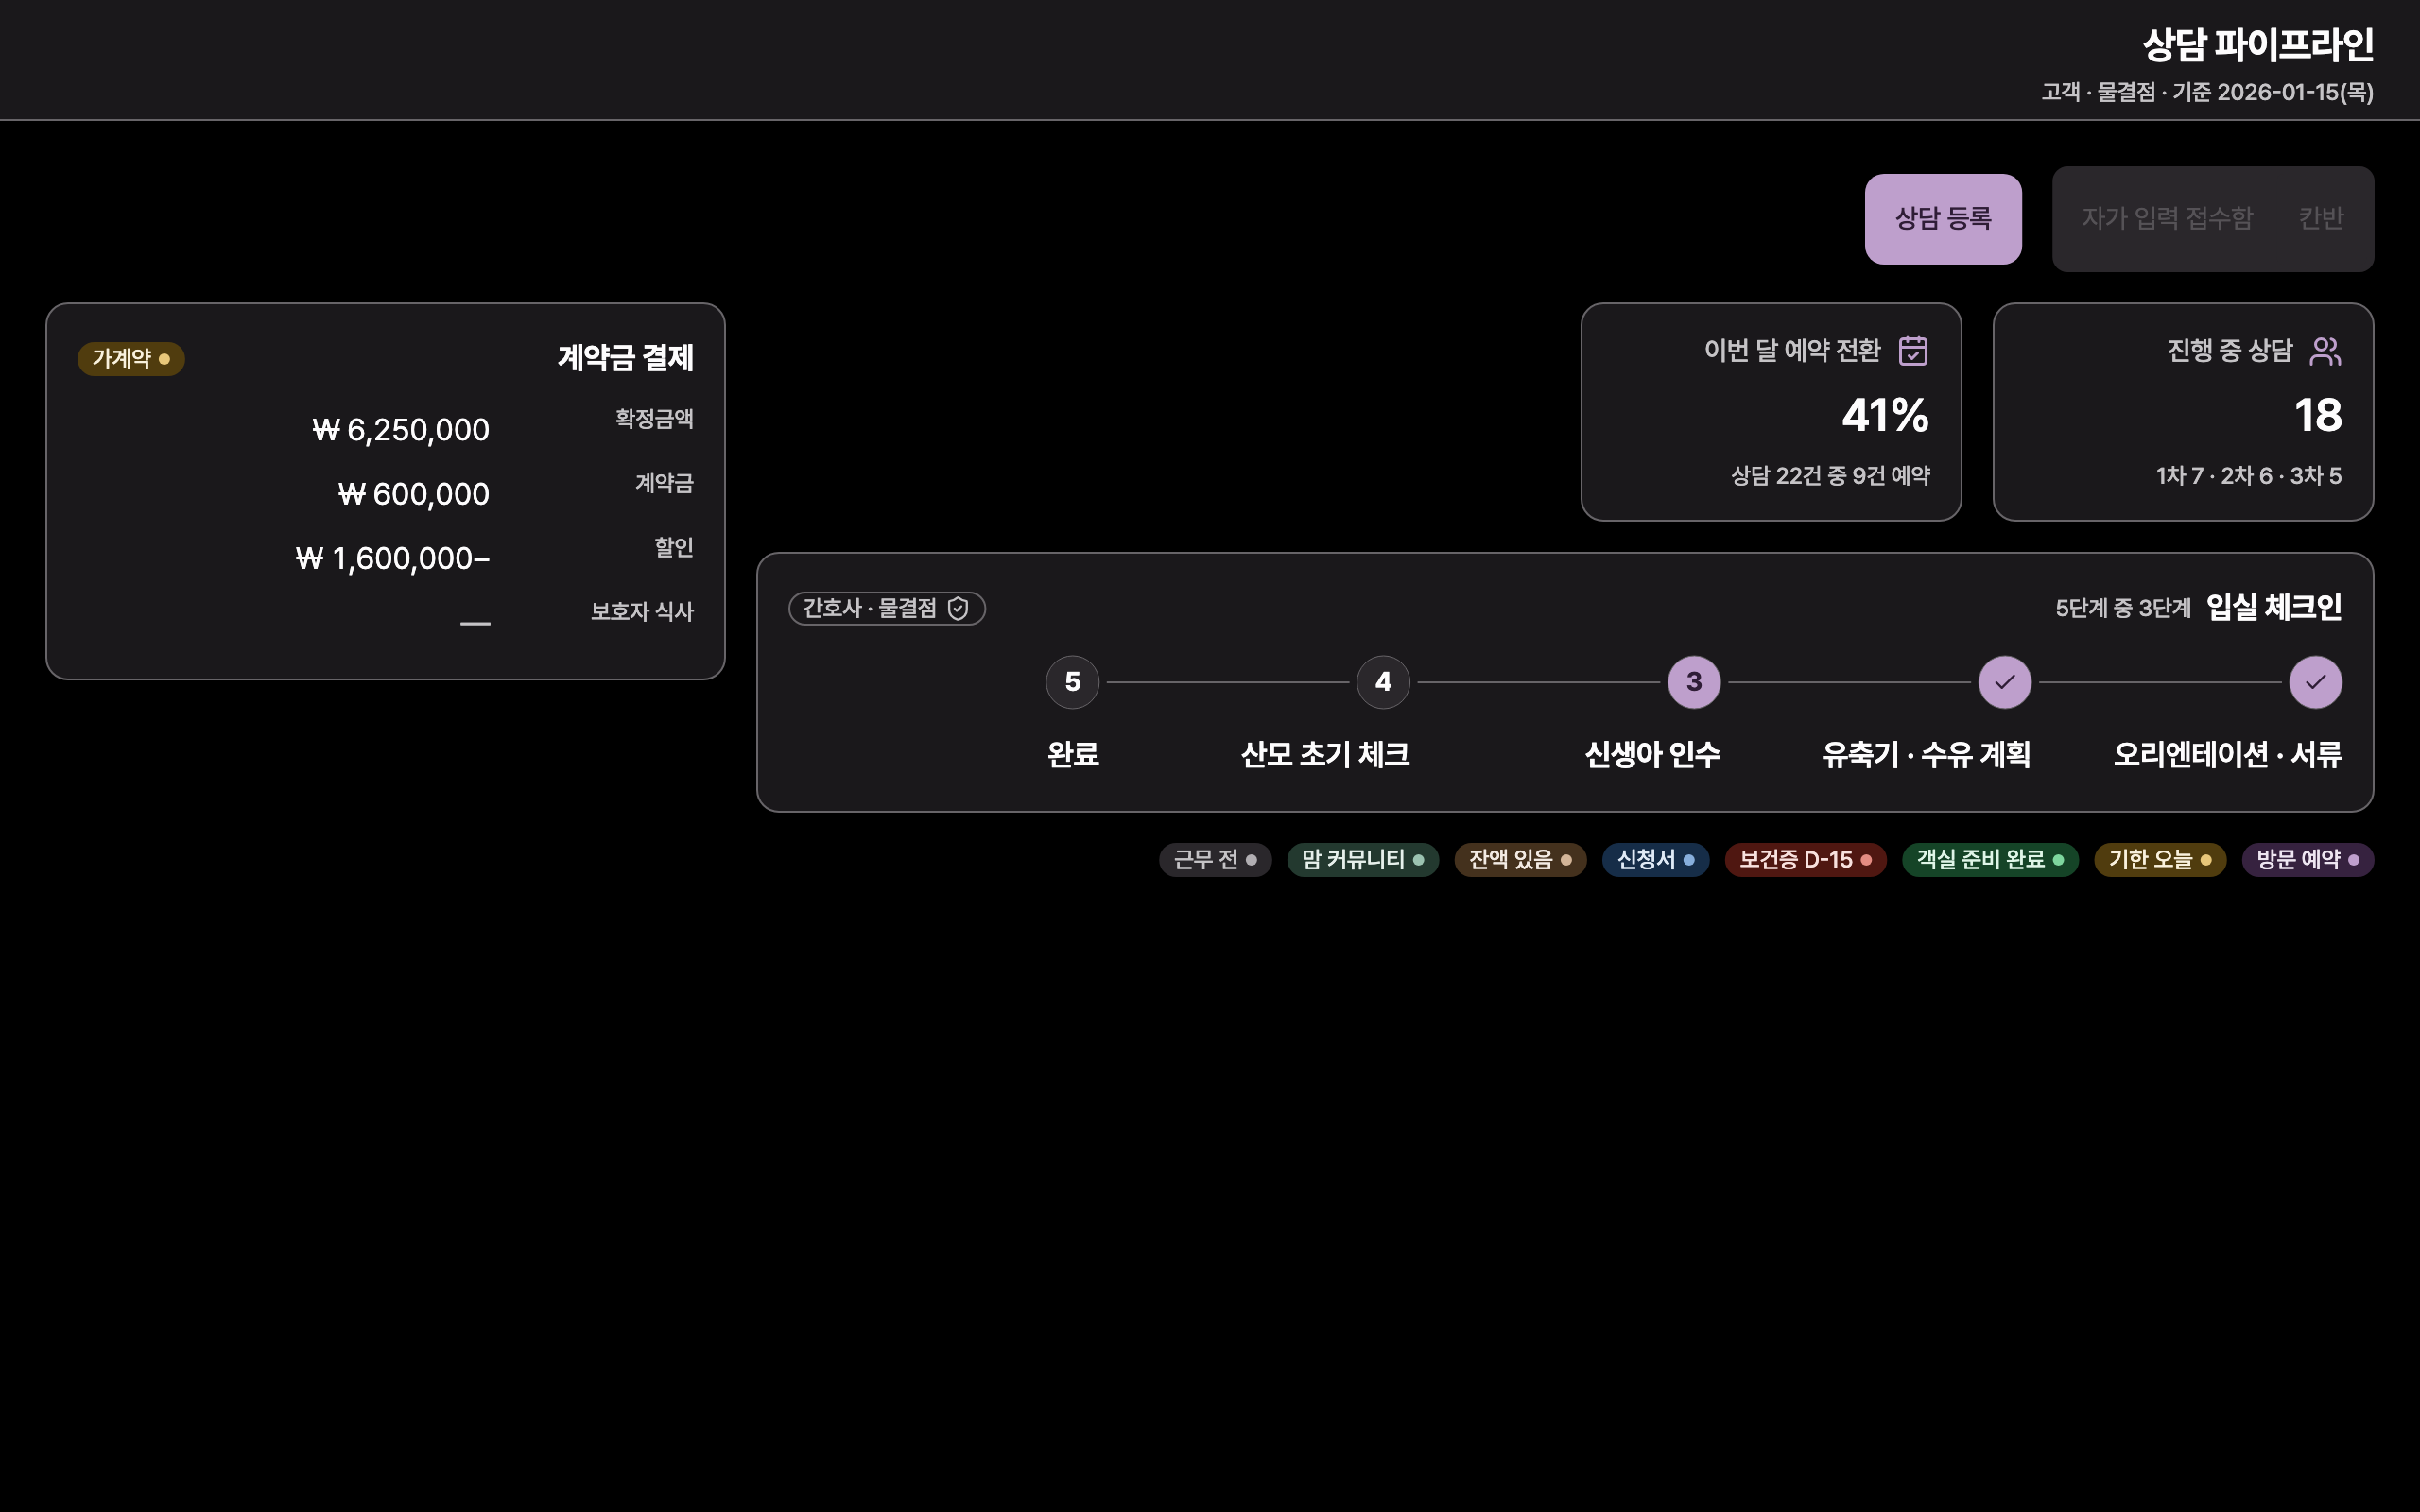Click the 보건증 D-15 chip
Image resolution: width=2420 pixels, height=1512 pixels.
tap(1806, 860)
